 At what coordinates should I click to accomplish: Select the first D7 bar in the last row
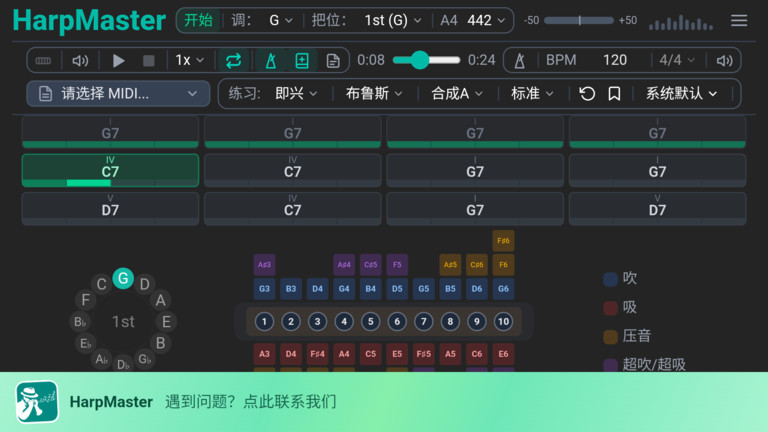pos(110,209)
